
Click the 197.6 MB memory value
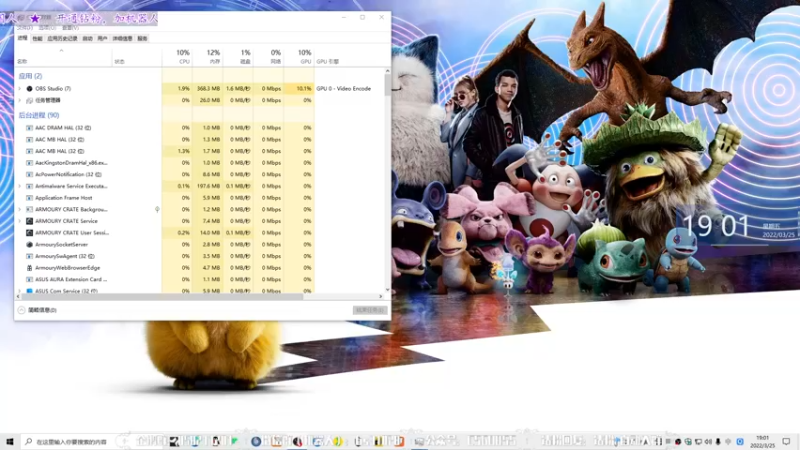[x=208, y=186]
